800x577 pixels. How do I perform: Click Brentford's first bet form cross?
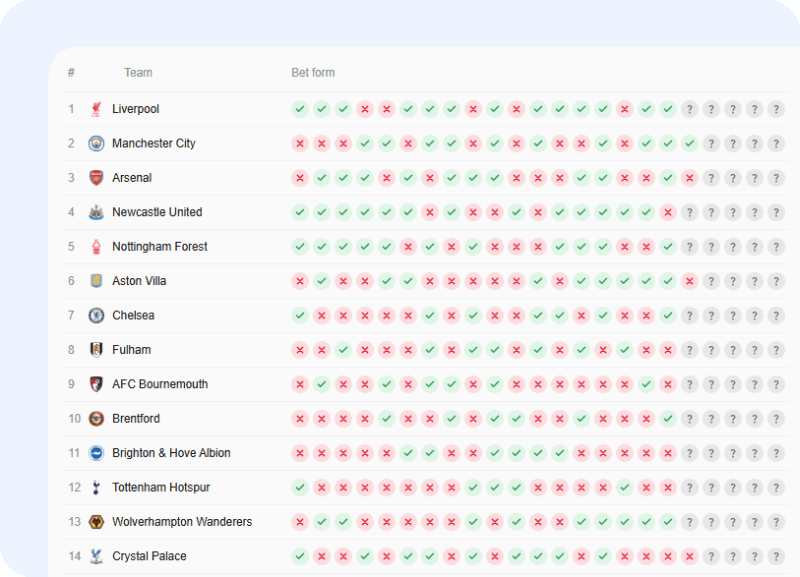pos(300,419)
